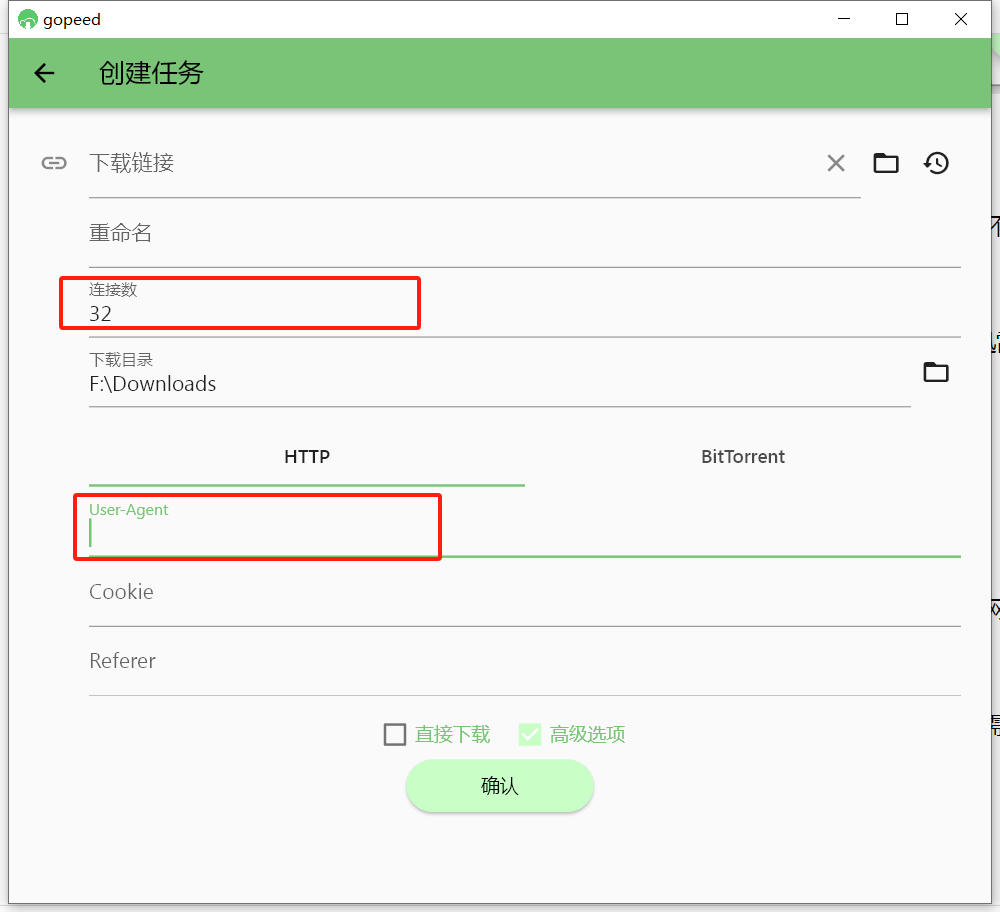The height and width of the screenshot is (912, 1000).
Task: Disable the 高级选项 checkbox
Action: (x=529, y=734)
